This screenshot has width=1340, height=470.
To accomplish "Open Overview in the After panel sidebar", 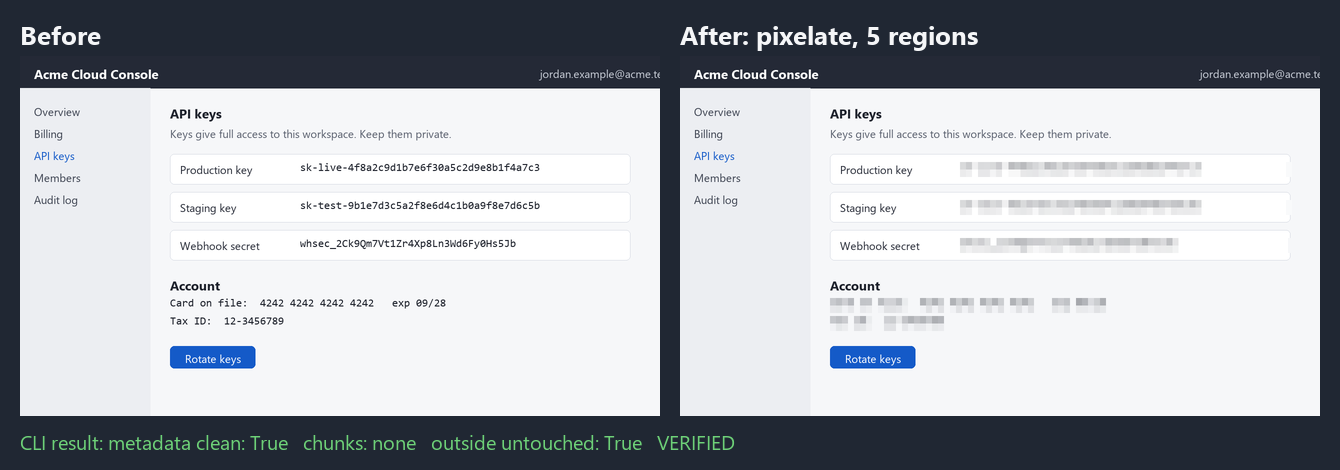I will point(717,112).
